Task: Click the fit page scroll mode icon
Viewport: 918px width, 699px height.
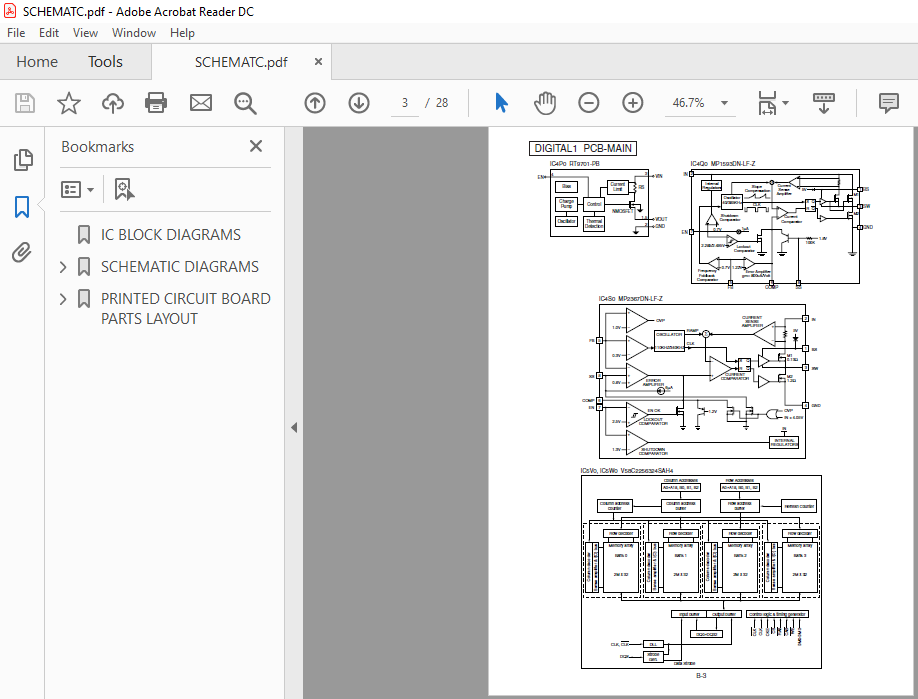Action: [767, 103]
